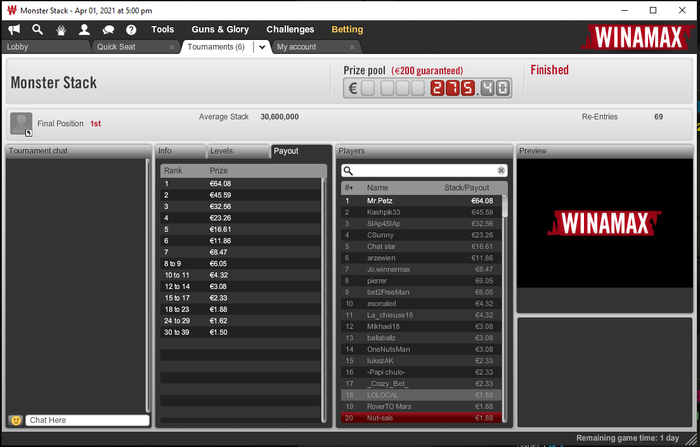The width and height of the screenshot is (700, 447).
Task: Click the Rank column header
Action: pos(173,171)
